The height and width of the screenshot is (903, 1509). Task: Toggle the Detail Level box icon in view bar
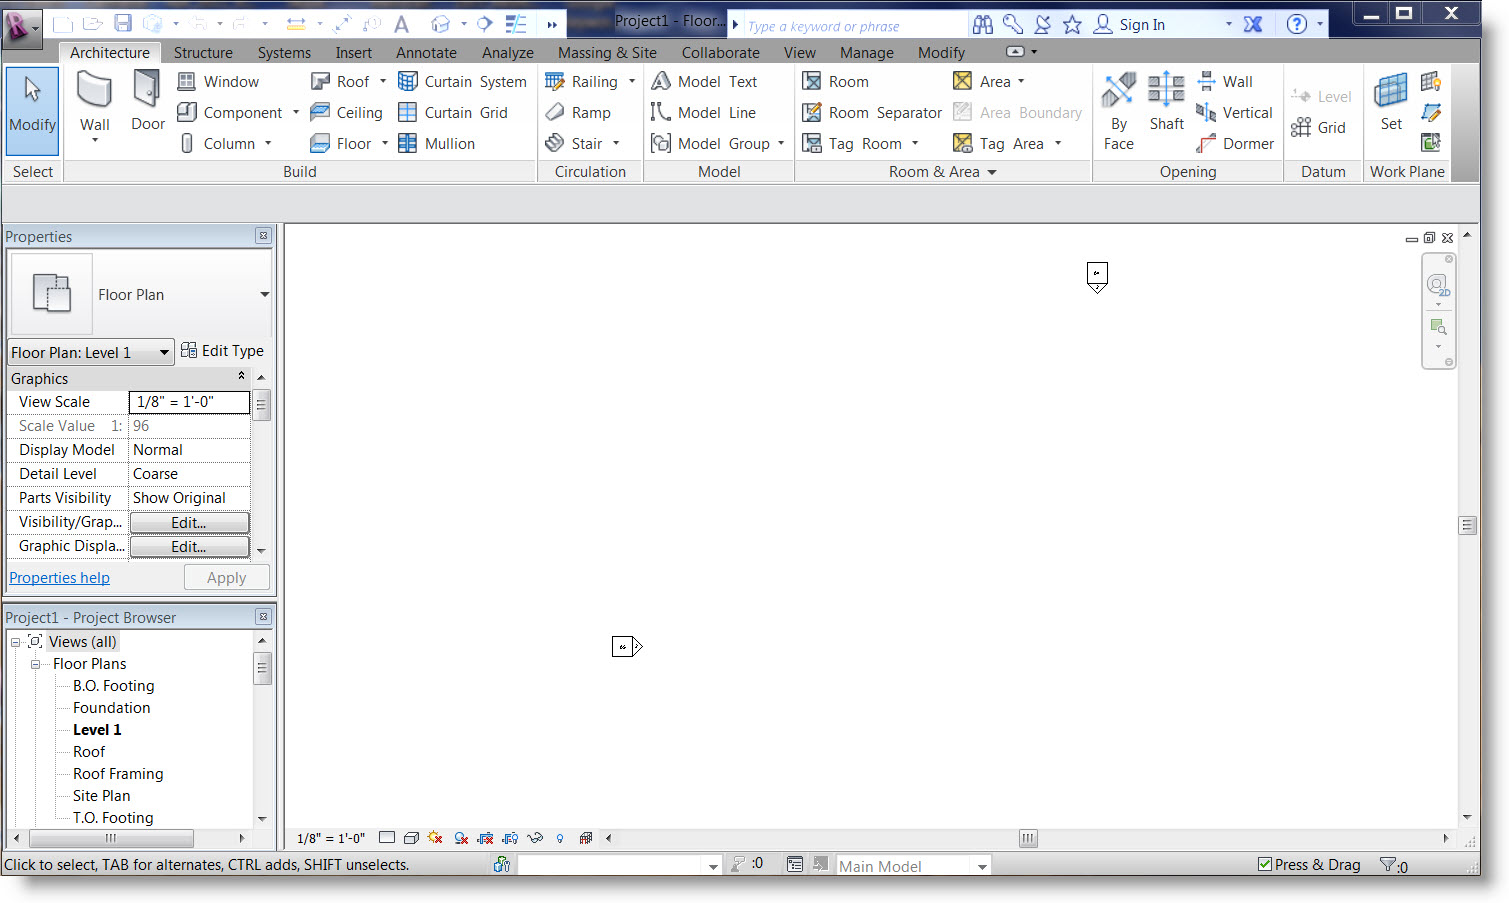(387, 838)
